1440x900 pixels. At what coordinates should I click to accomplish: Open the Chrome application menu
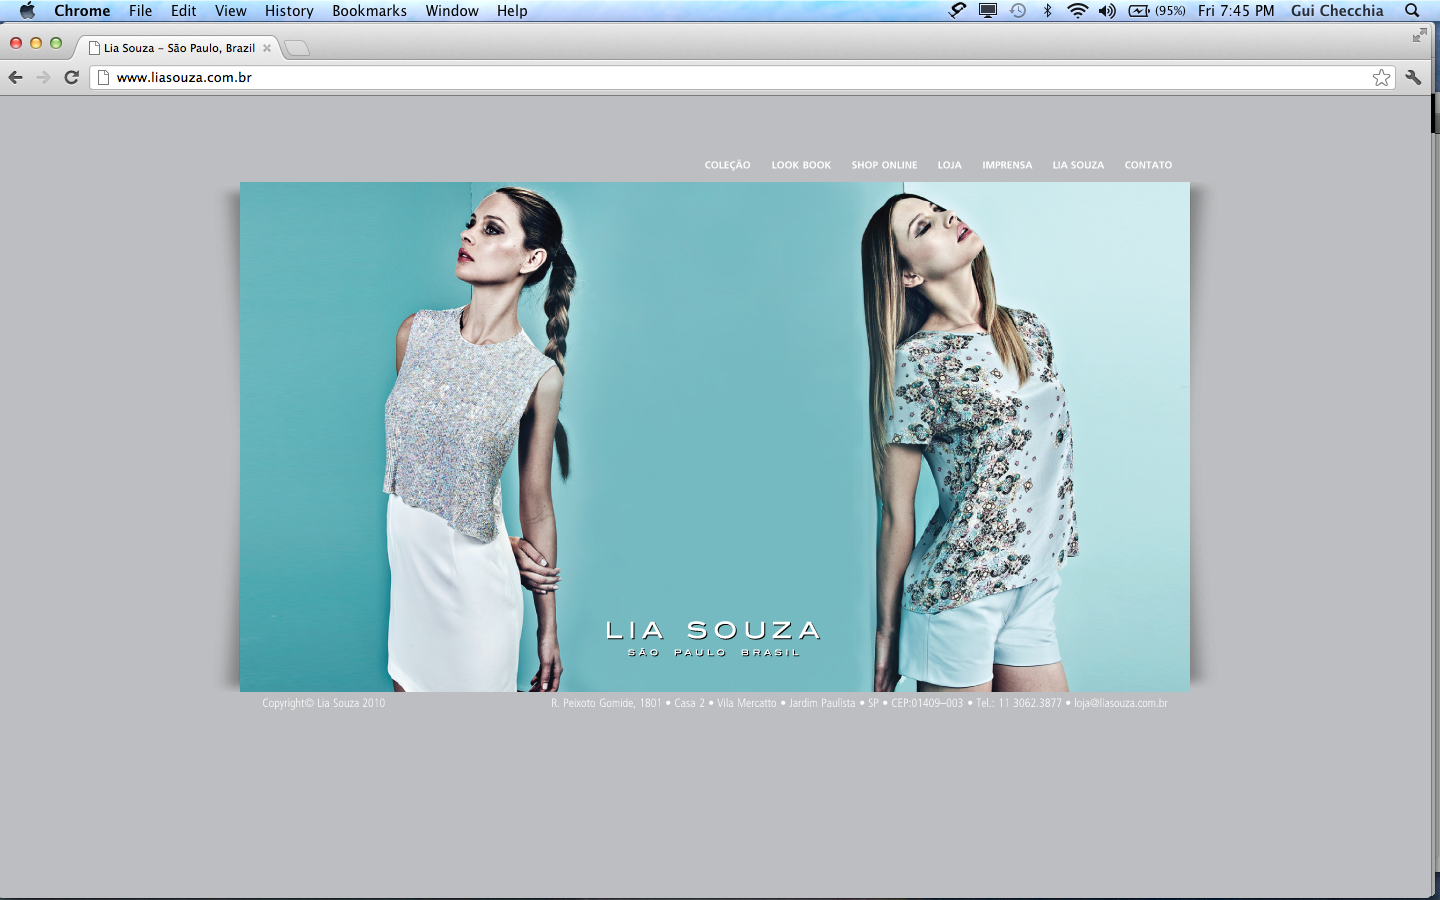[x=82, y=11]
